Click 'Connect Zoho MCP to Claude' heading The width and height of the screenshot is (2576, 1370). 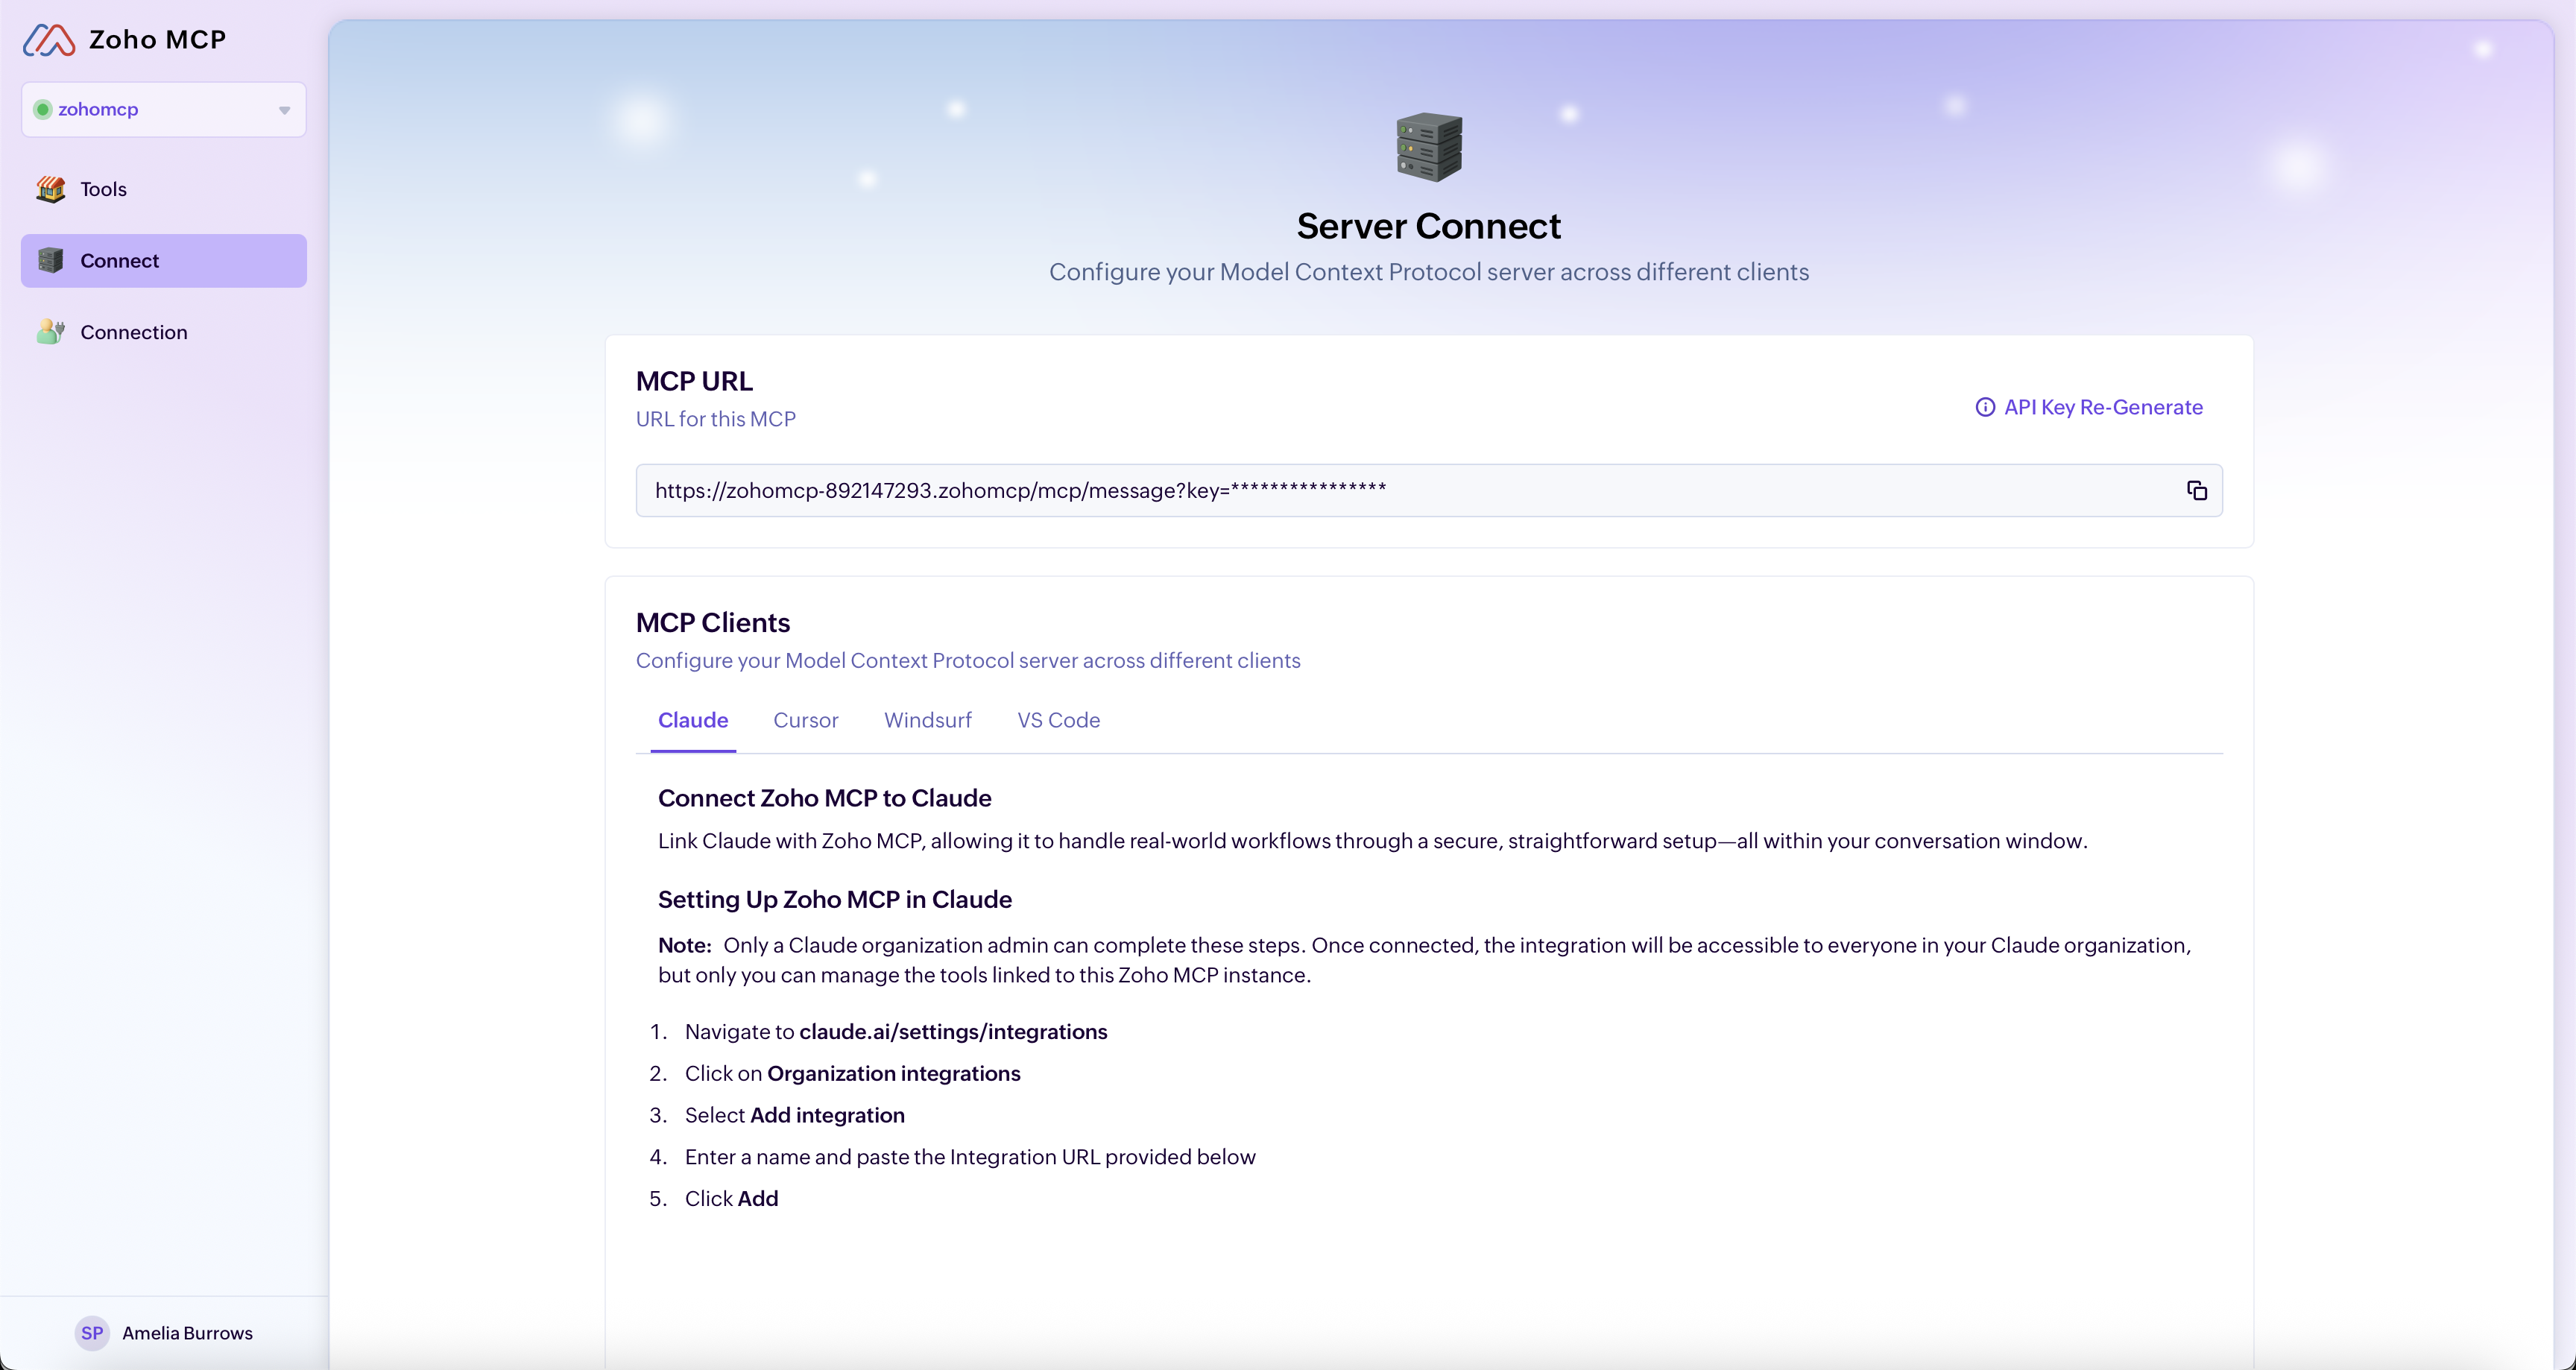[825, 799]
